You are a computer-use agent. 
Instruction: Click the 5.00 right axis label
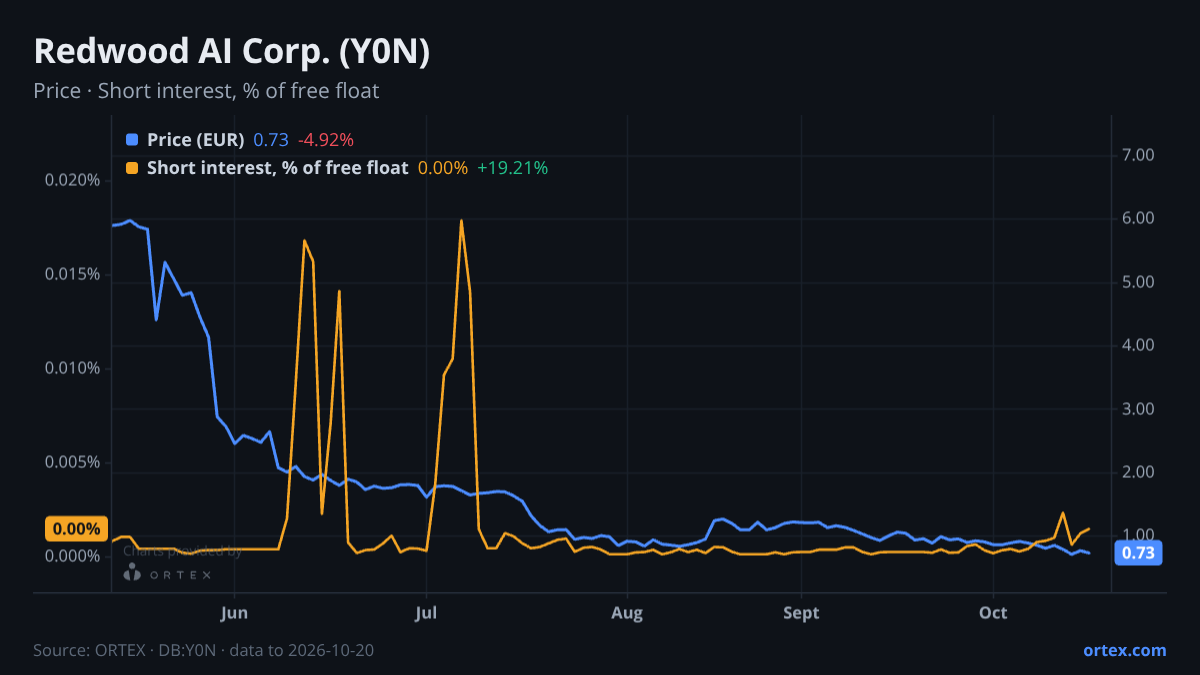(1139, 282)
